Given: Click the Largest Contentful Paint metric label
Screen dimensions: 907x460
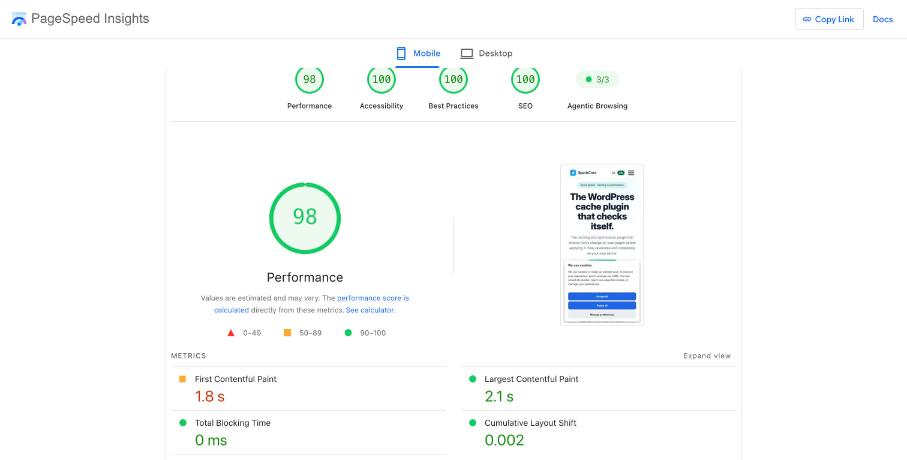Looking at the screenshot, I should [x=531, y=379].
